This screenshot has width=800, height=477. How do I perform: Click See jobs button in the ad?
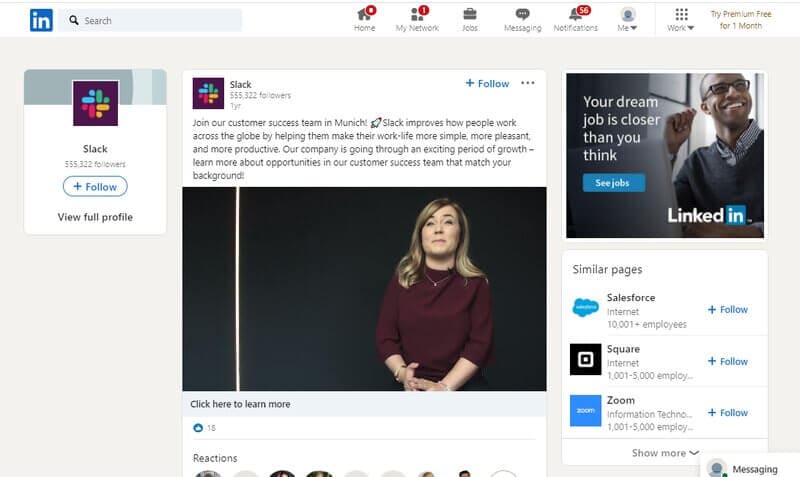point(614,183)
